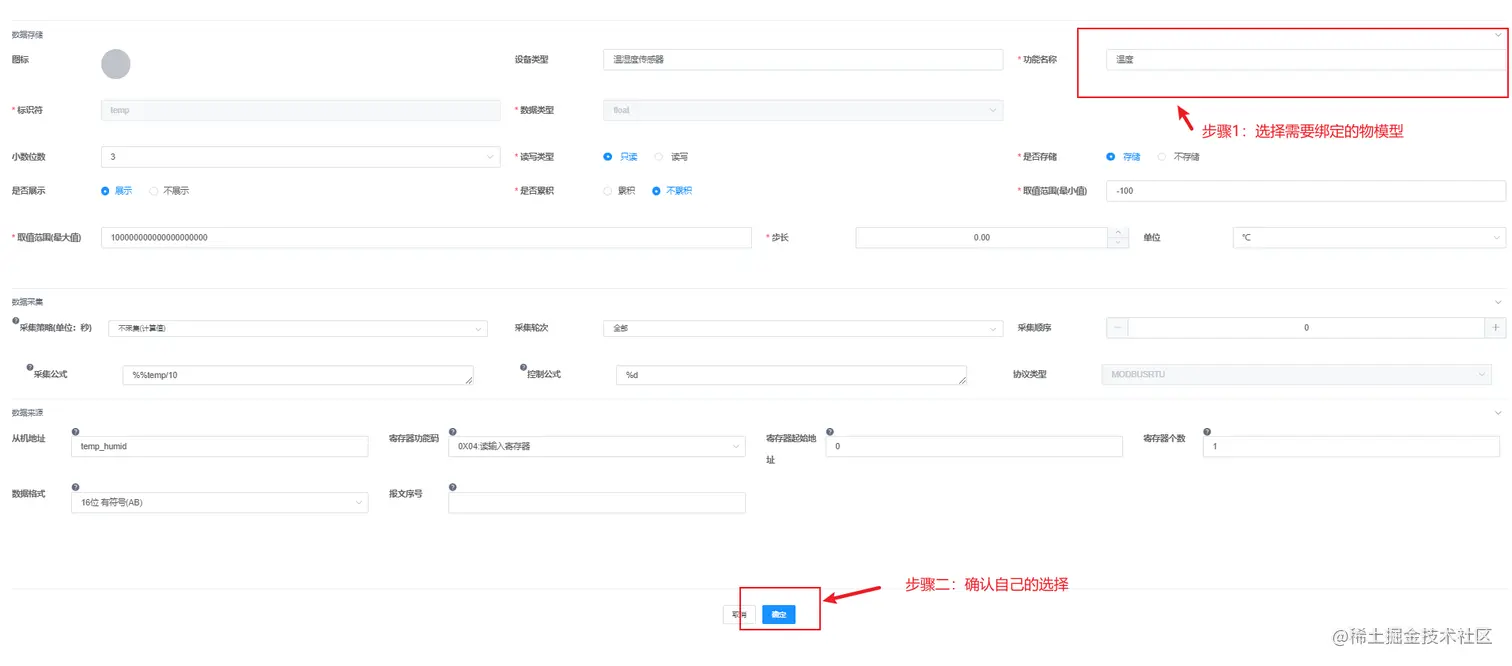
Task: Click help icon above 从机地址 field
Action: [76, 431]
